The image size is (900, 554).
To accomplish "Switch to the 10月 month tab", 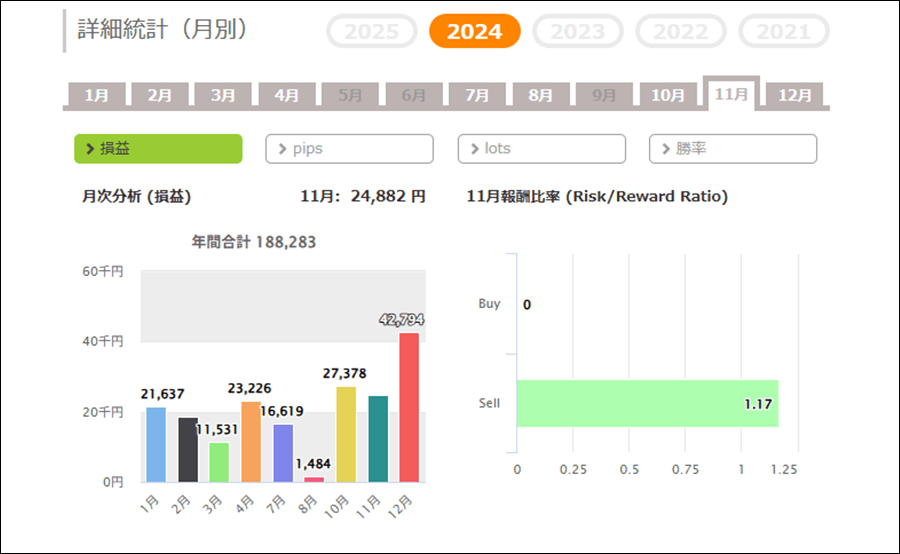I will [667, 96].
